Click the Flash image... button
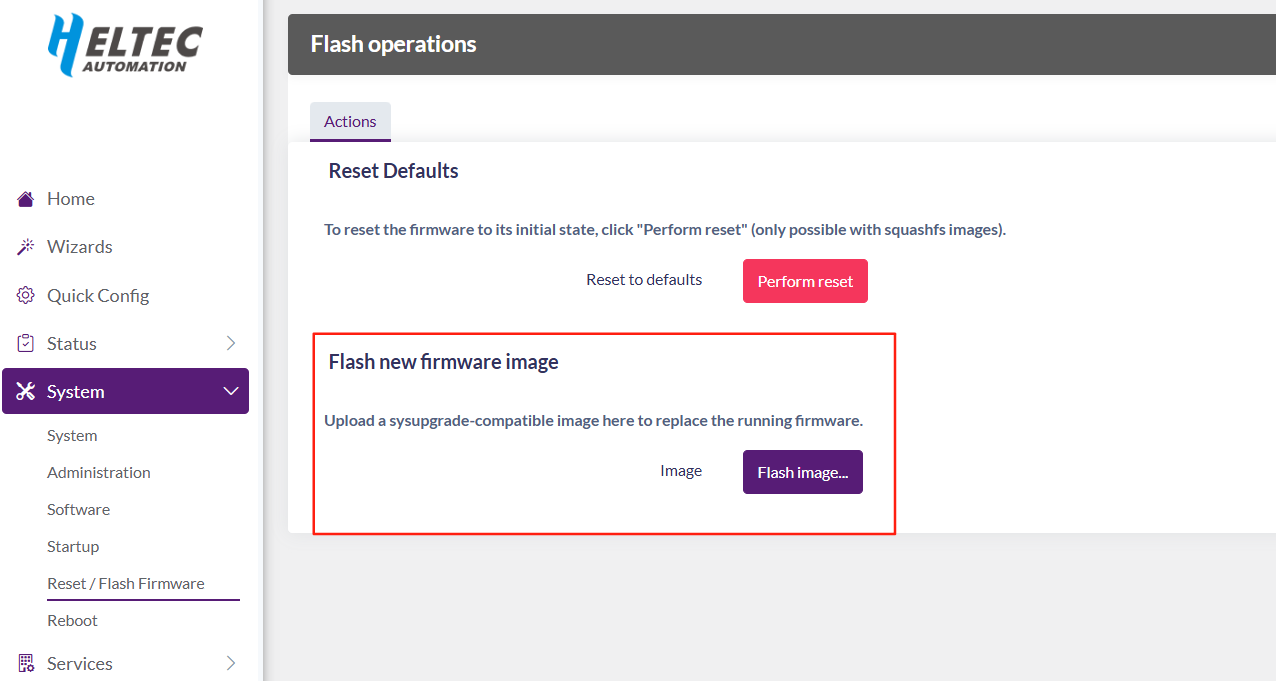 803,472
